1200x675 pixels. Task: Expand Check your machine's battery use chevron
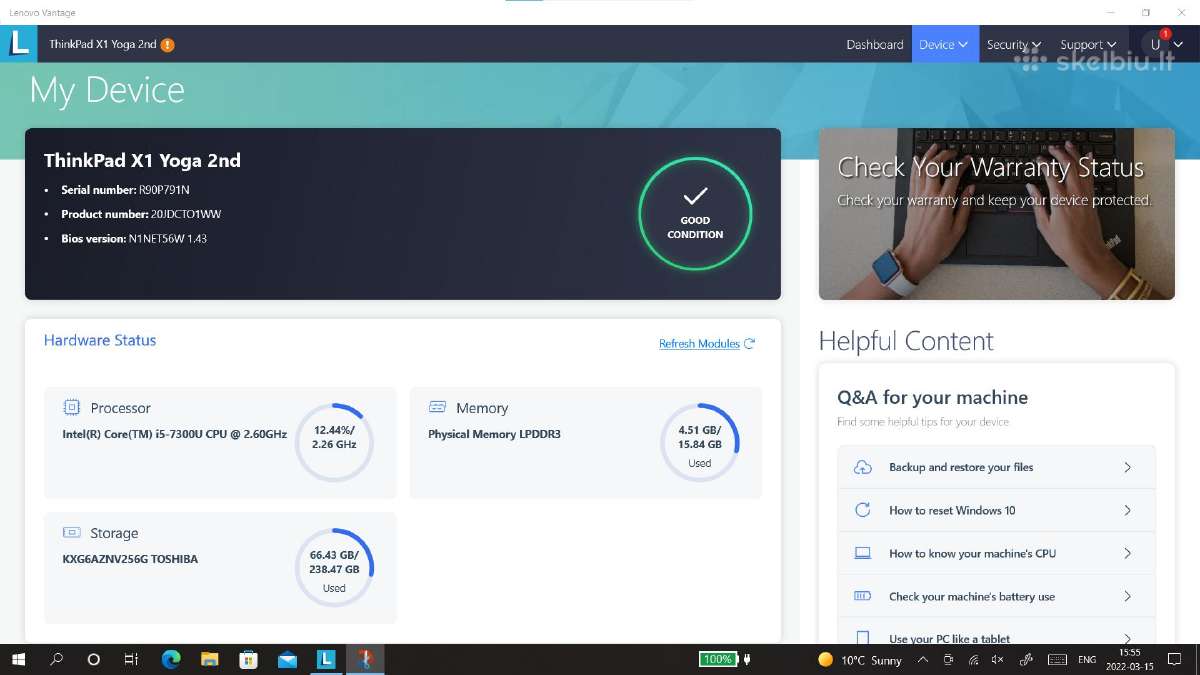point(1127,596)
